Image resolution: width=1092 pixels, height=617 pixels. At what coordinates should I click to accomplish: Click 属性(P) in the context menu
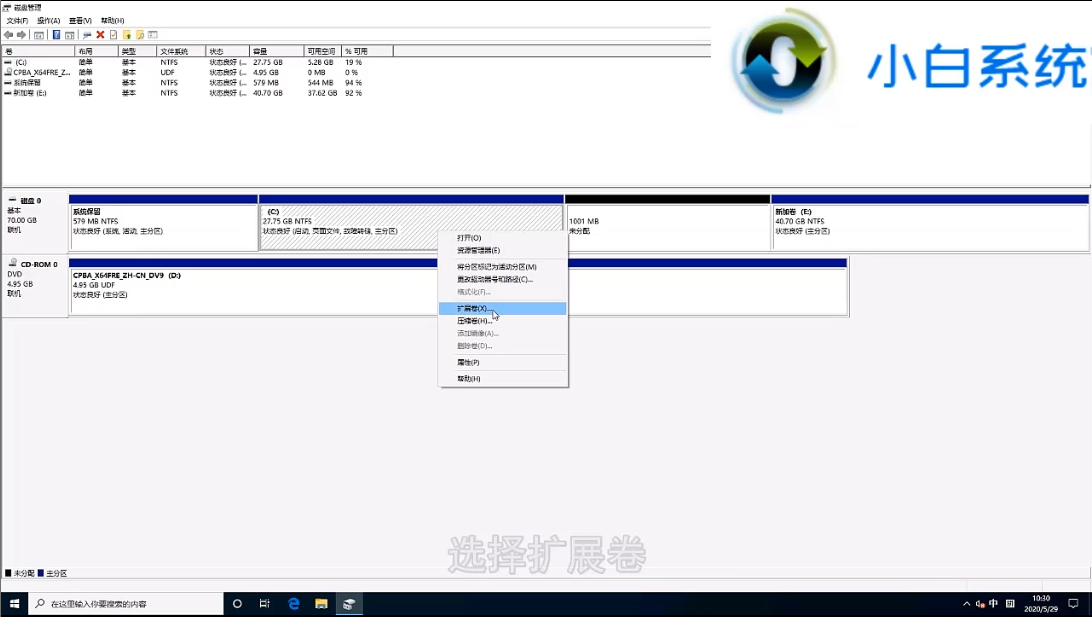click(468, 362)
